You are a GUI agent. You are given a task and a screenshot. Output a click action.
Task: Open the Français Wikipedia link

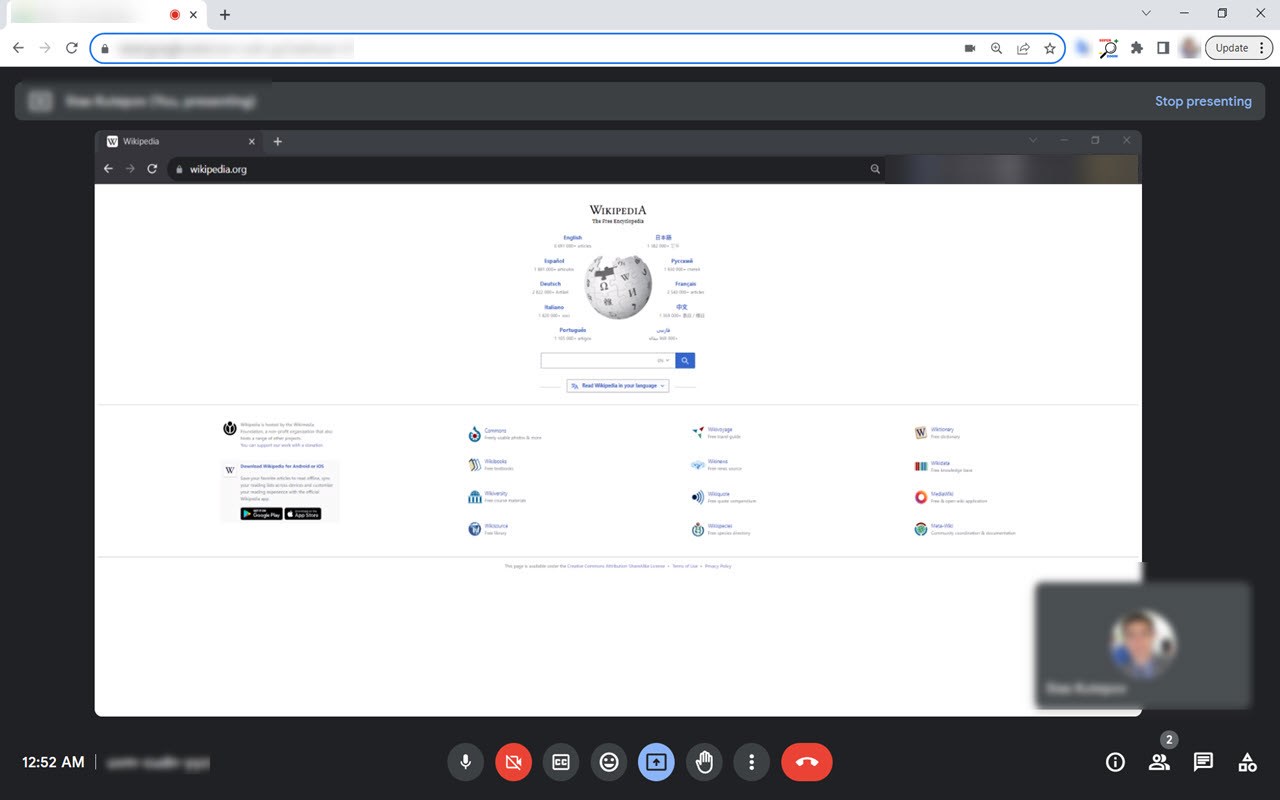(x=685, y=284)
